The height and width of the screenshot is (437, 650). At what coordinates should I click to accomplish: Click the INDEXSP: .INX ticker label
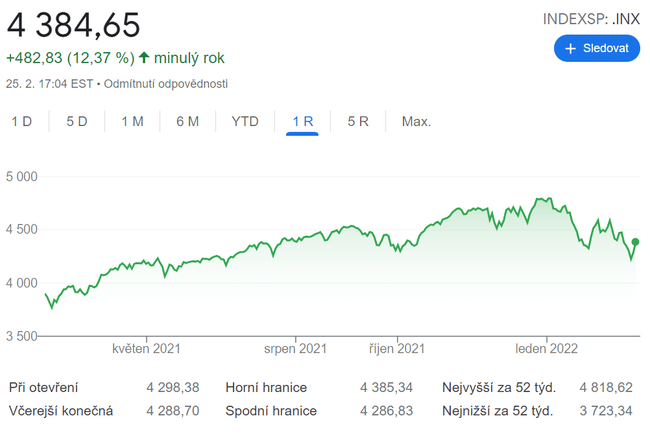[591, 18]
